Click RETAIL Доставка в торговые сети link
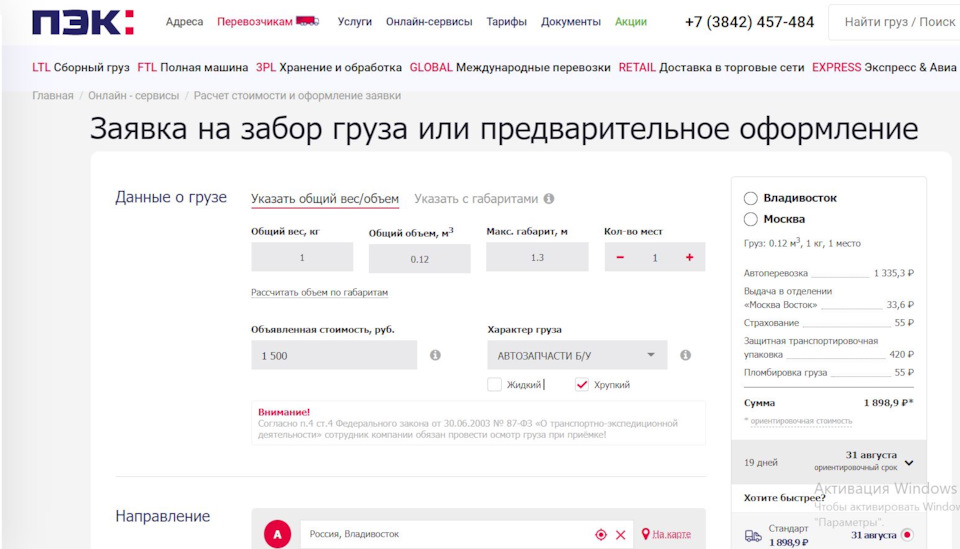Image resolution: width=960 pixels, height=549 pixels. (x=711, y=67)
